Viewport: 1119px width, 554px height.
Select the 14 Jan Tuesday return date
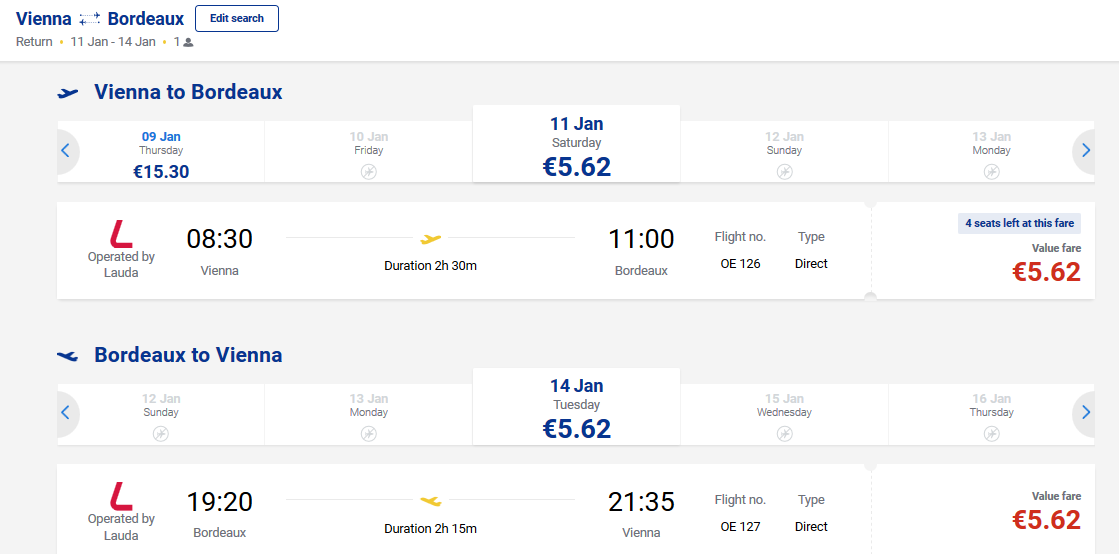[x=577, y=407]
